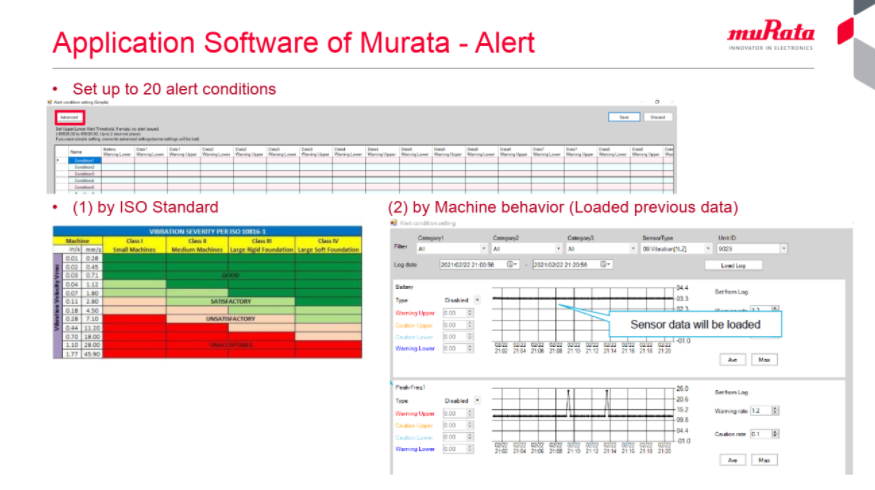Select the Condition1 row name cell
The height and width of the screenshot is (490, 875).
pyautogui.click(x=85, y=161)
